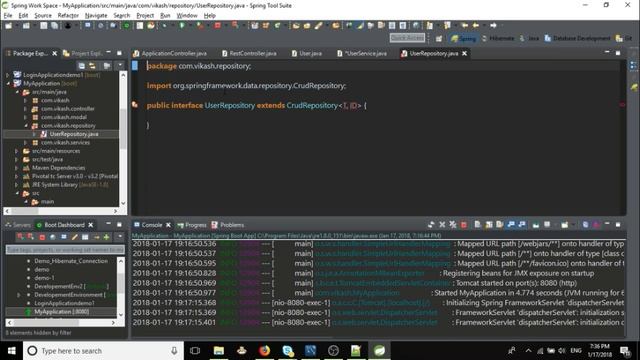Click the Forward navigation arrow toolbar icon
Viewport: 640px width, 360px height.
[493, 25]
